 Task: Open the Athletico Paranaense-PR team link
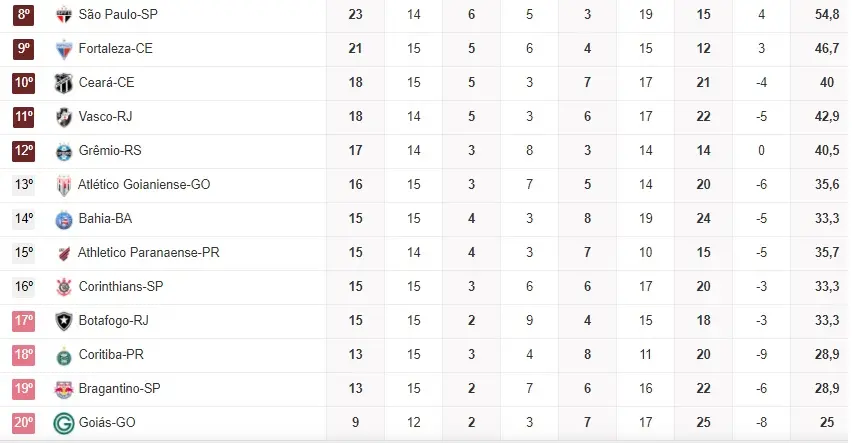point(148,253)
